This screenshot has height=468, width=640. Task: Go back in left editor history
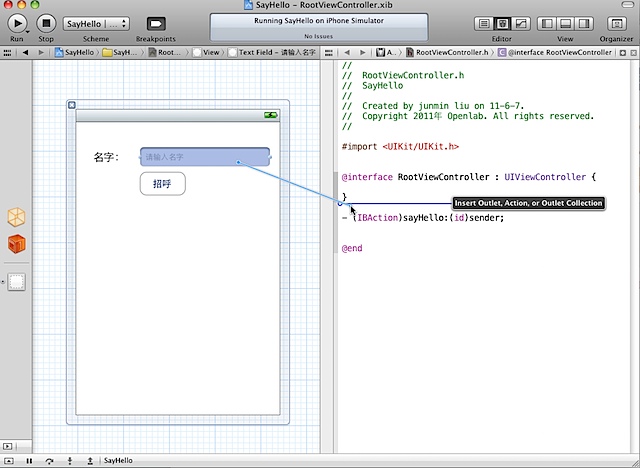pos(25,53)
